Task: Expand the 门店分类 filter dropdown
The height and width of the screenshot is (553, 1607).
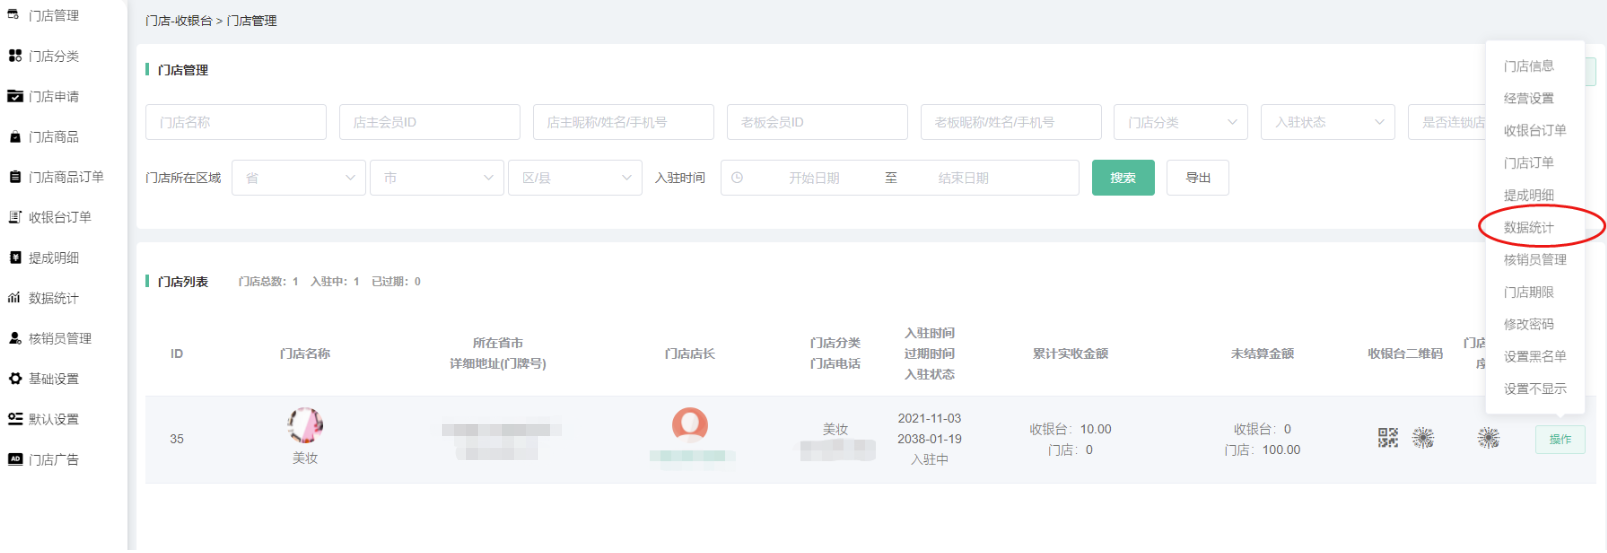Action: coord(1180,122)
